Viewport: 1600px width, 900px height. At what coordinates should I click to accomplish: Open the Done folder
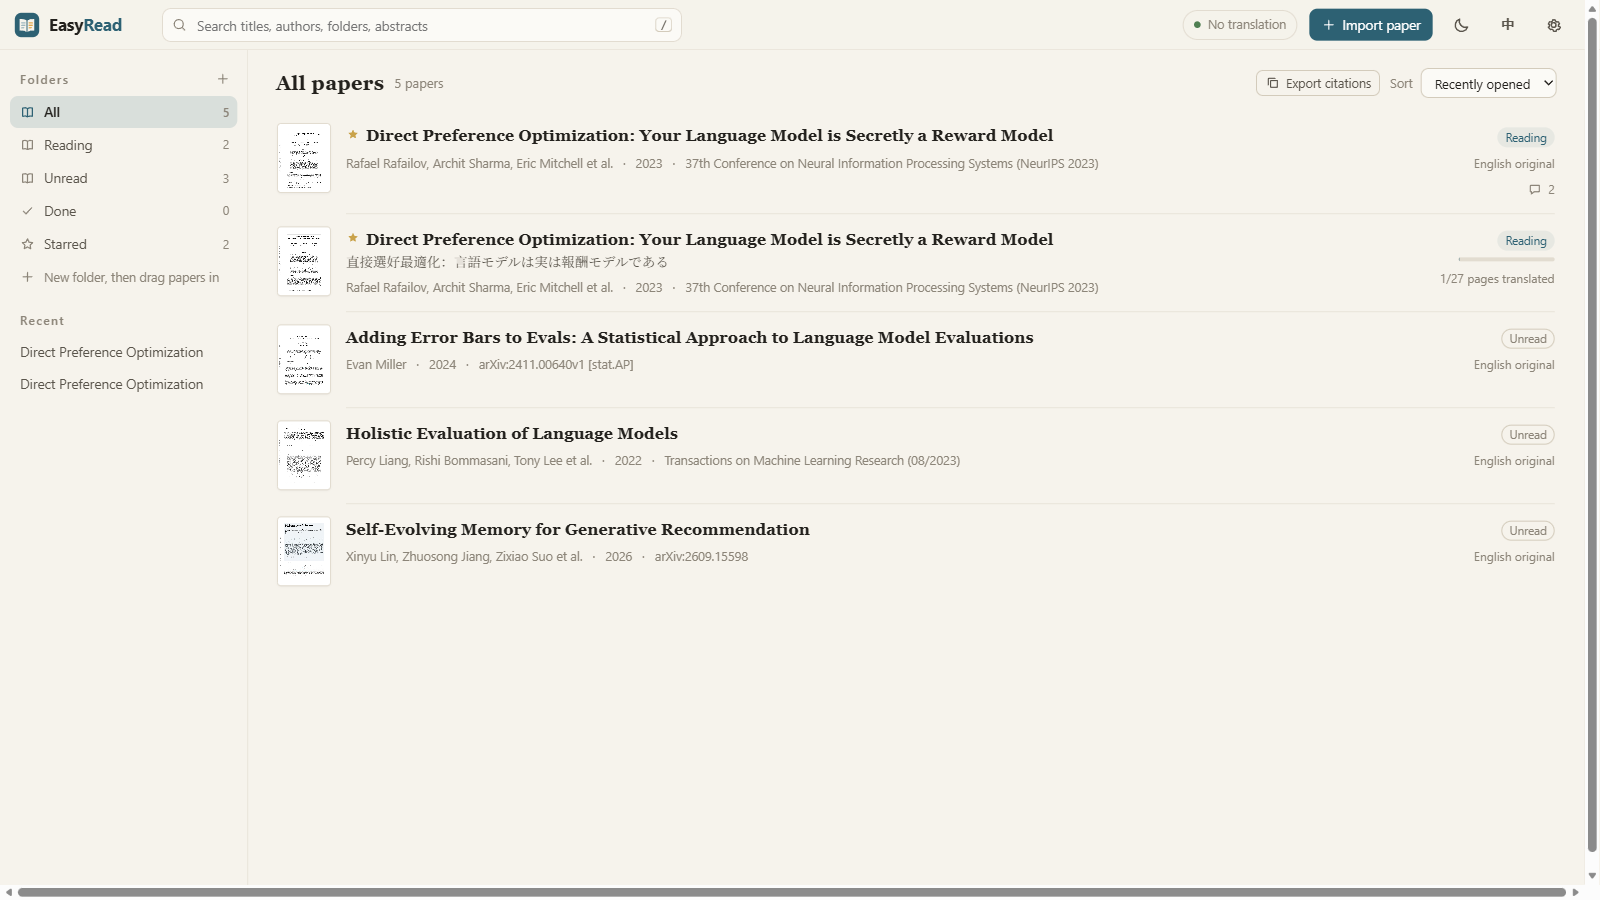(124, 211)
